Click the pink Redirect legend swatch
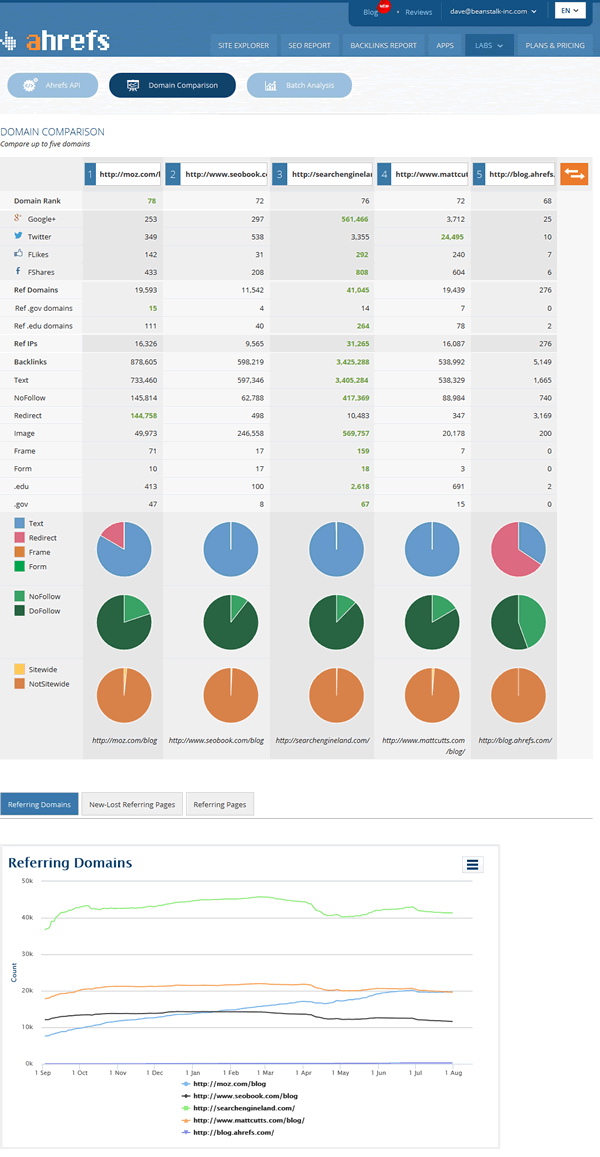 20,538
